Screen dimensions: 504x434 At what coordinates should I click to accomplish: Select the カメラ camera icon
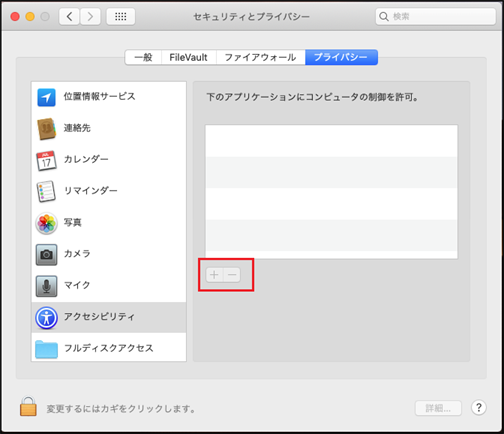46,254
